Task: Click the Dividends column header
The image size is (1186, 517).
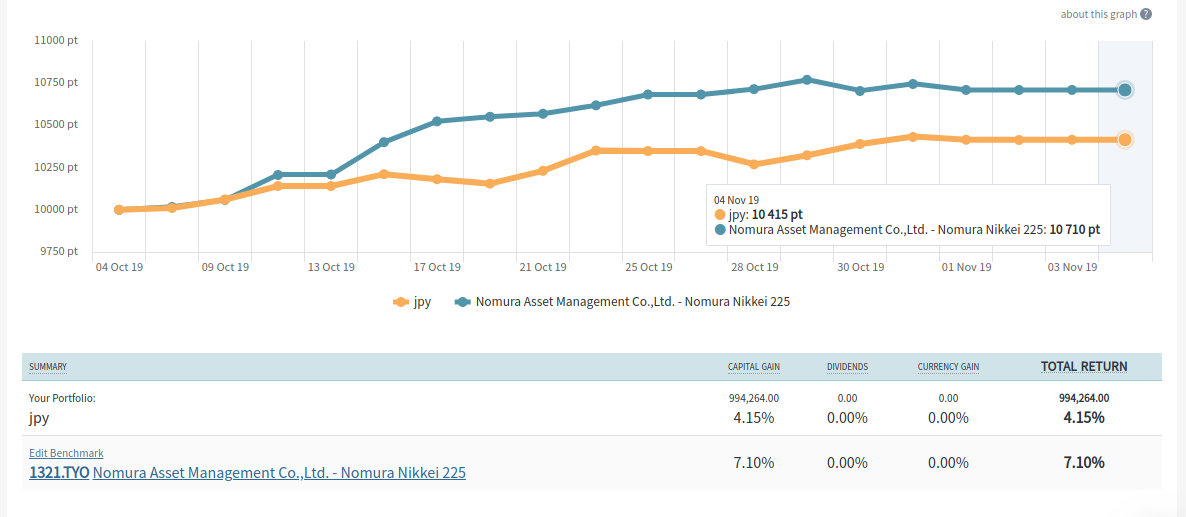Action: pos(847,367)
